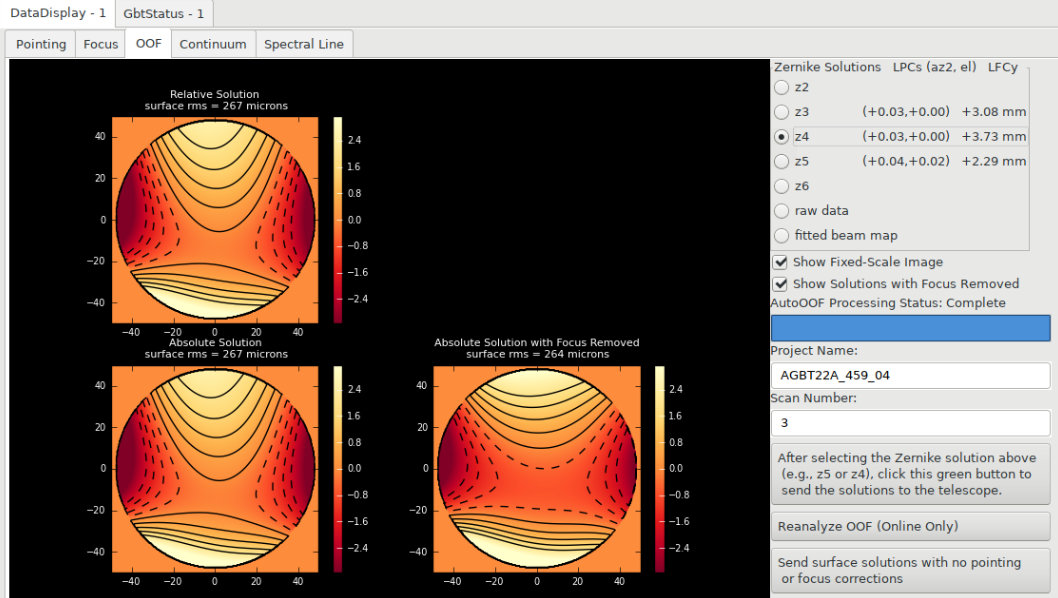
Task: Click 'surface rms = 264 microns' label
Action: [537, 354]
